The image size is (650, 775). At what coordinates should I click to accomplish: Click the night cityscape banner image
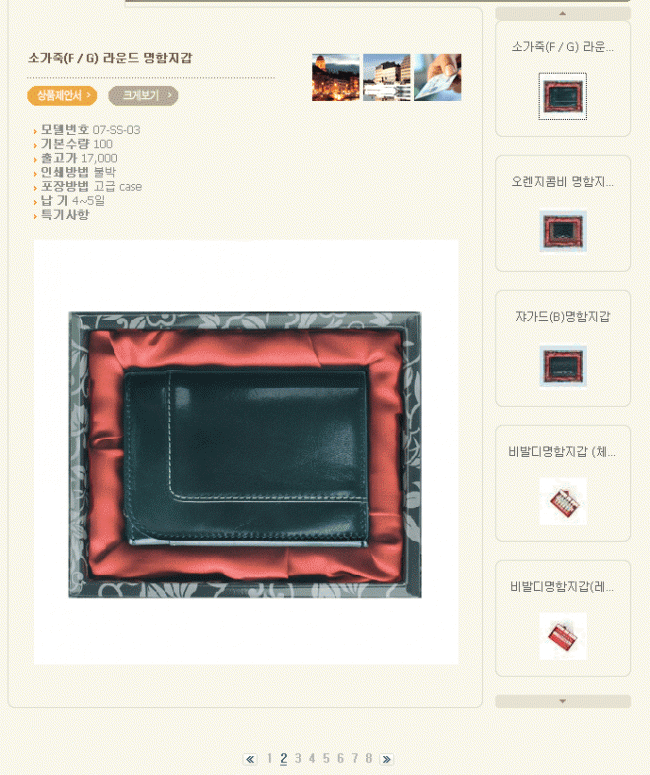(336, 78)
